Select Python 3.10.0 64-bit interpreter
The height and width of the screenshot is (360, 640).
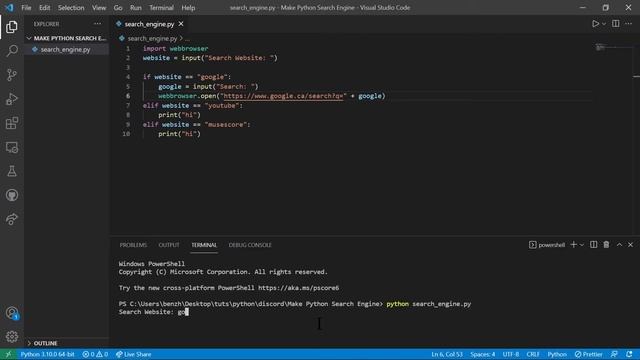click(x=47, y=354)
